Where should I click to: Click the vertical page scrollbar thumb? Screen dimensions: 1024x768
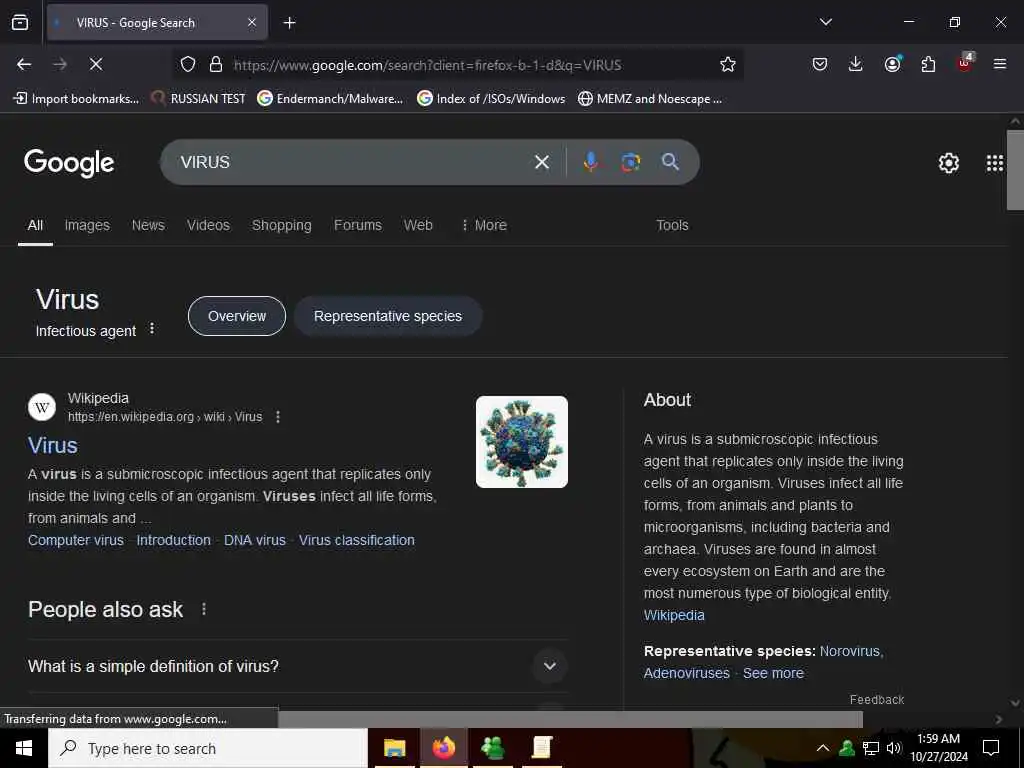[1015, 170]
